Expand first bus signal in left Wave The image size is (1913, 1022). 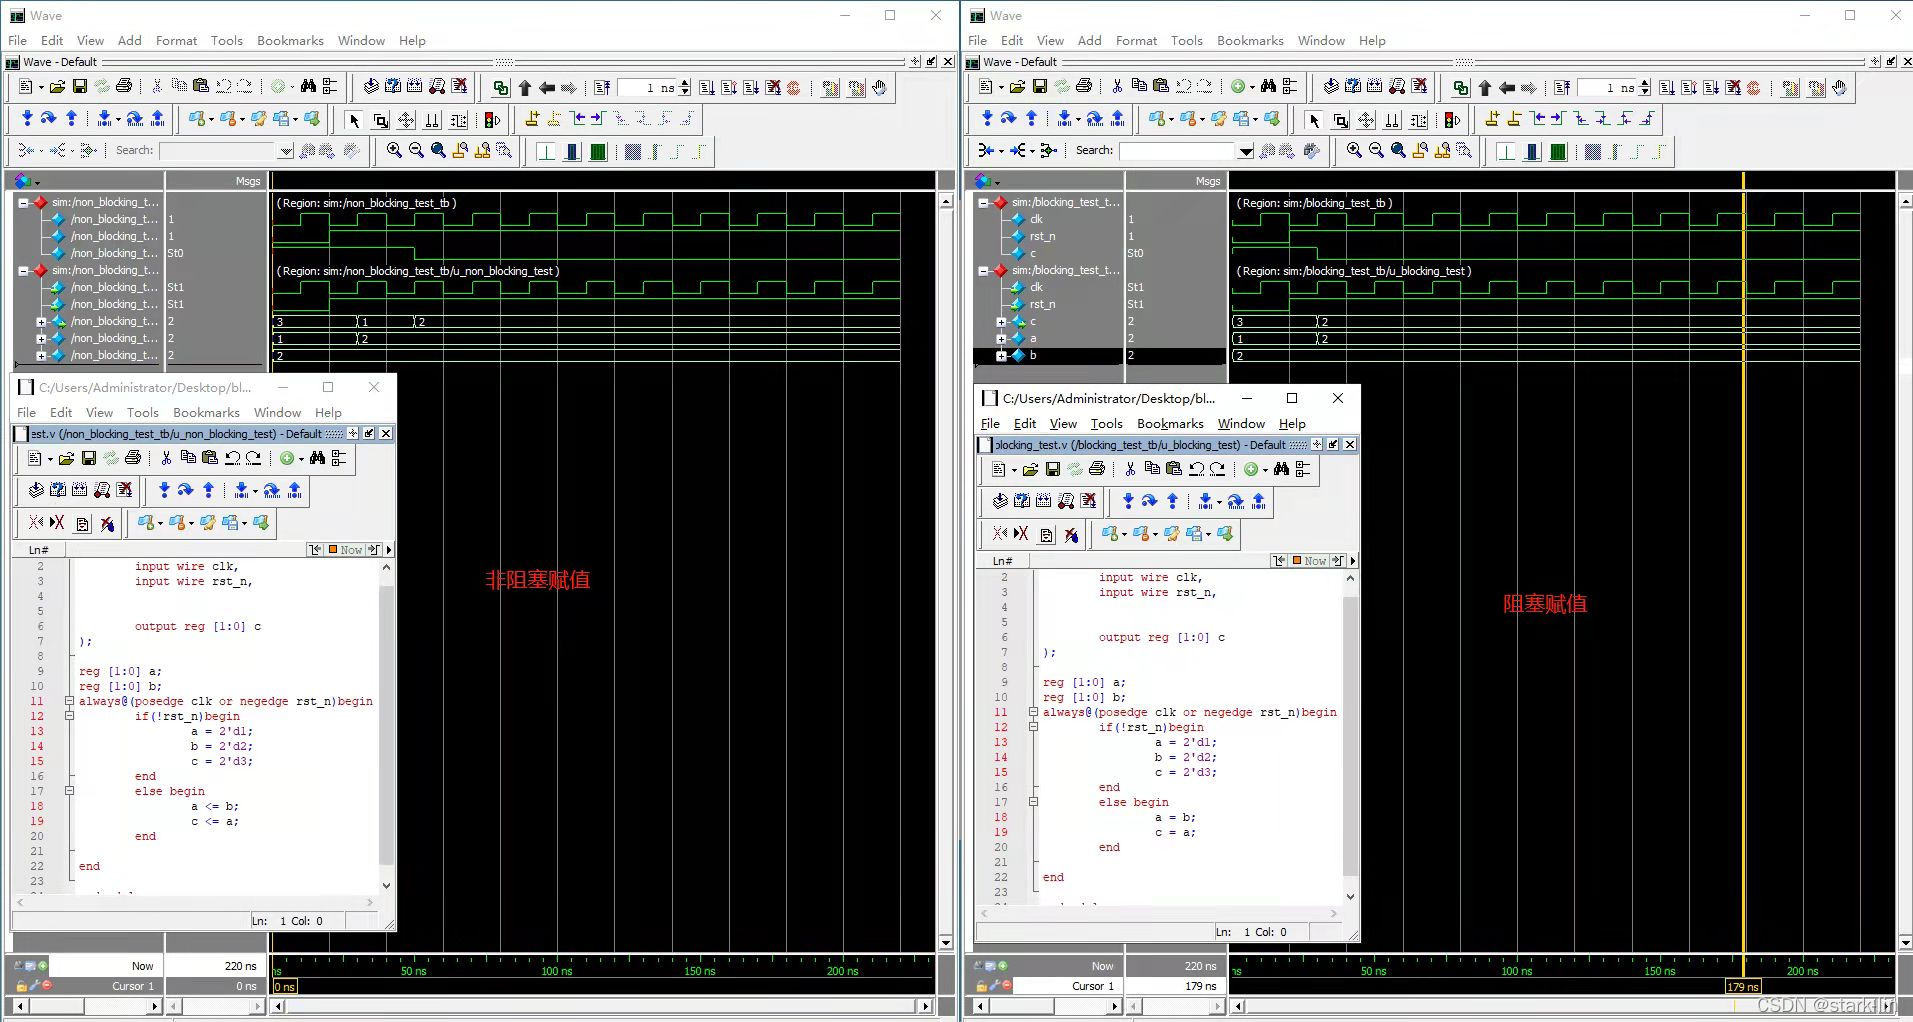click(x=41, y=322)
